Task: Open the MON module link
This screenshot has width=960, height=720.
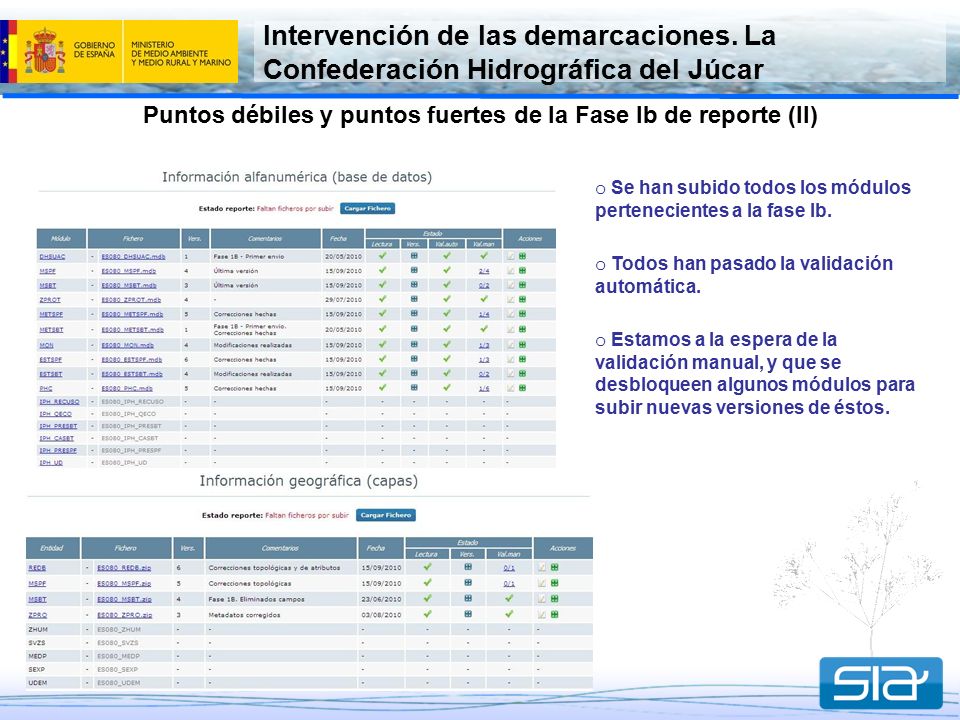Action: (x=47, y=345)
